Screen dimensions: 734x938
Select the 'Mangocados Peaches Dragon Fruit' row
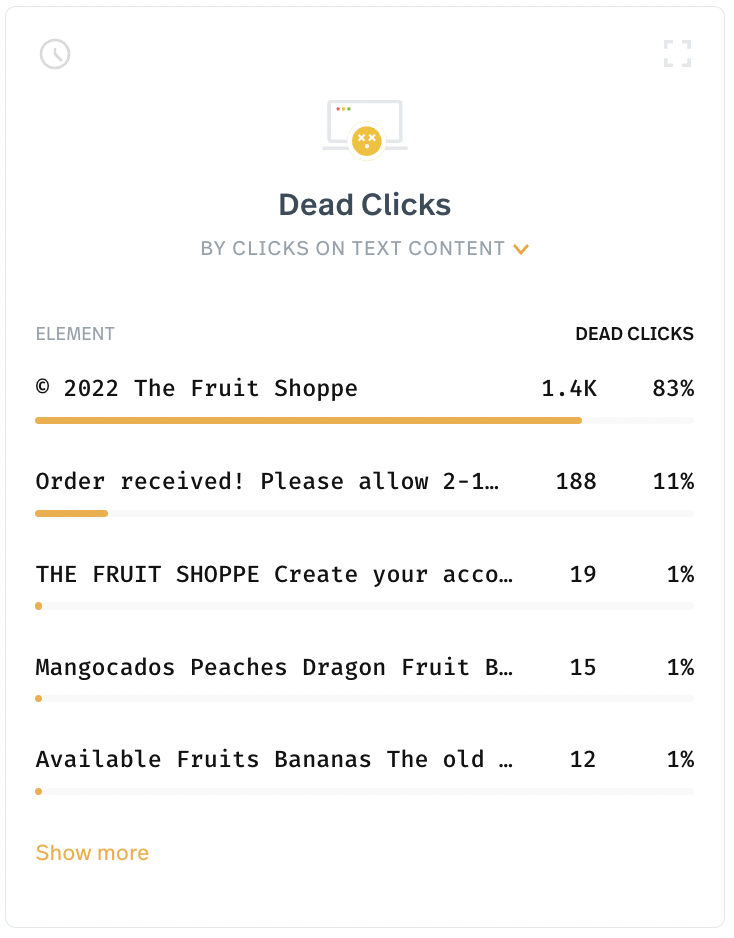coord(364,677)
